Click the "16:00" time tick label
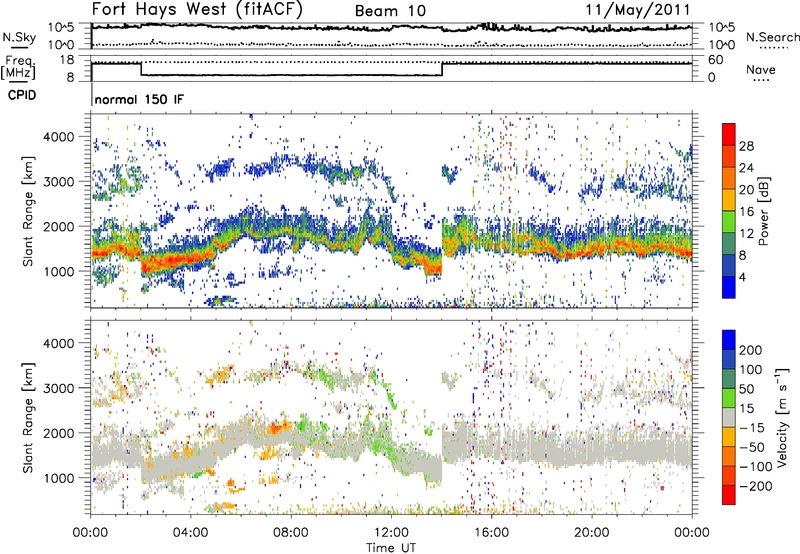The image size is (800, 554). (492, 533)
